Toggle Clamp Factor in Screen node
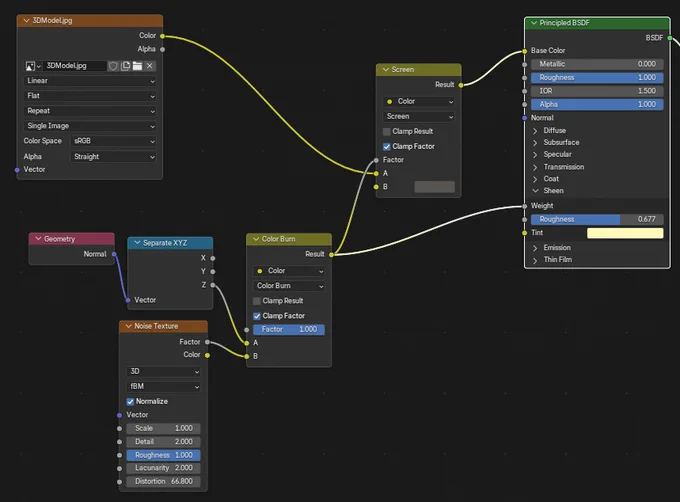Image resolution: width=680 pixels, height=502 pixels. click(x=387, y=147)
